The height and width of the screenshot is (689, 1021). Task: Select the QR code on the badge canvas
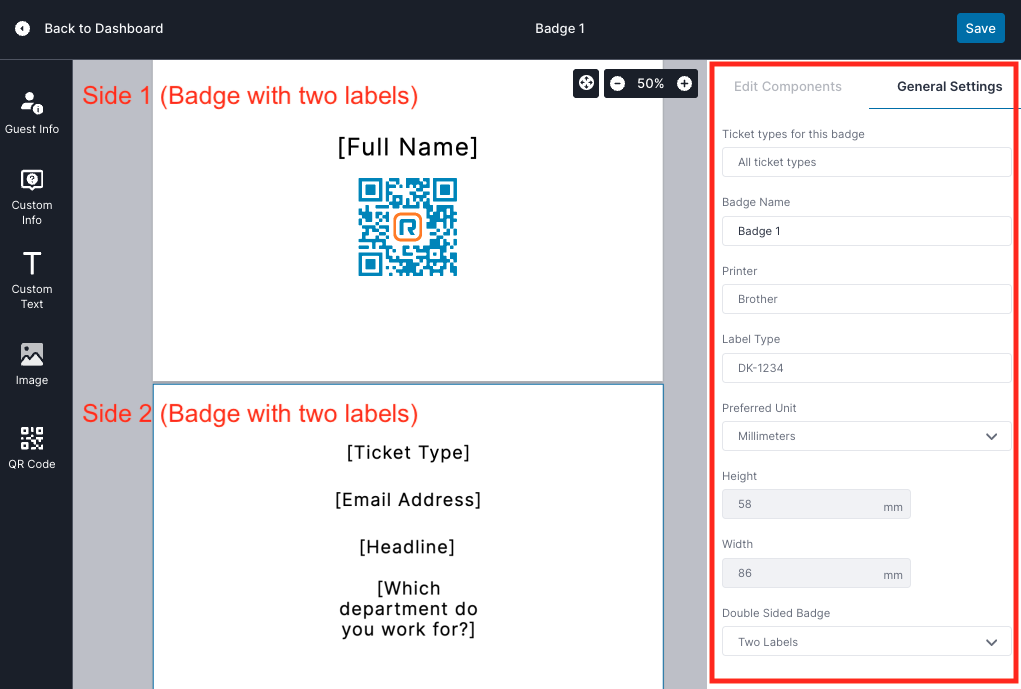click(408, 227)
